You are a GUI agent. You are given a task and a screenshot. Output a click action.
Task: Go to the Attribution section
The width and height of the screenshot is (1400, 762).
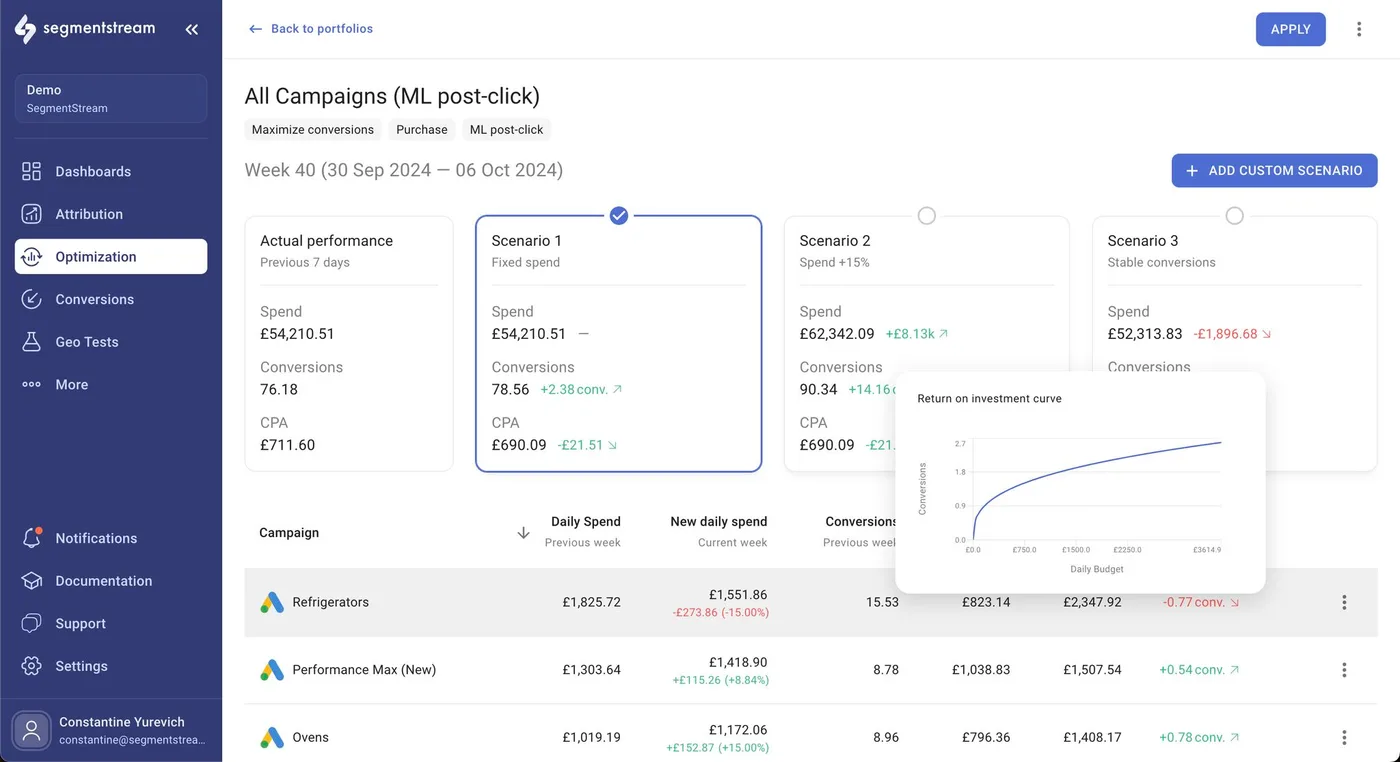(x=89, y=214)
